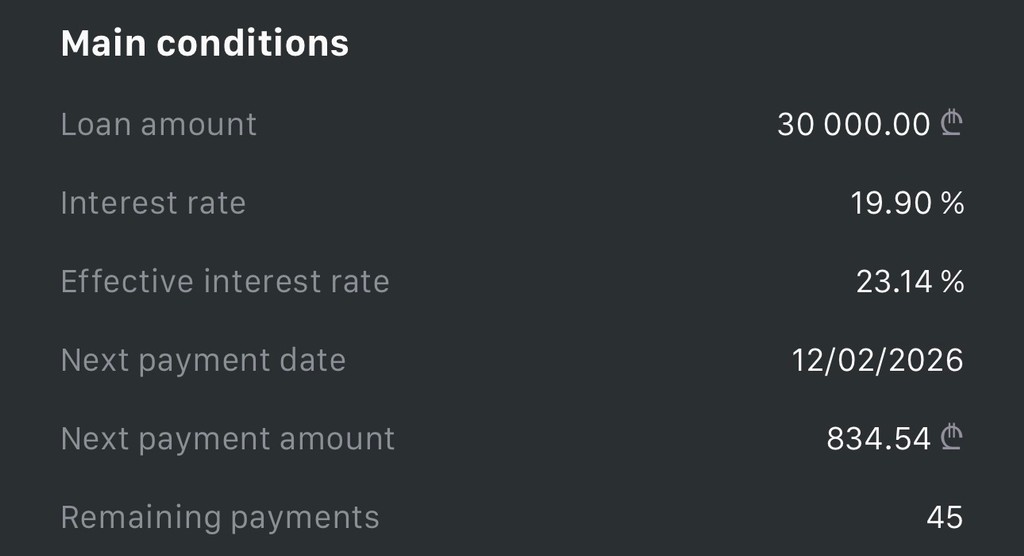The image size is (1024, 556).
Task: Select the 30 000.00 loan value
Action: tap(853, 124)
